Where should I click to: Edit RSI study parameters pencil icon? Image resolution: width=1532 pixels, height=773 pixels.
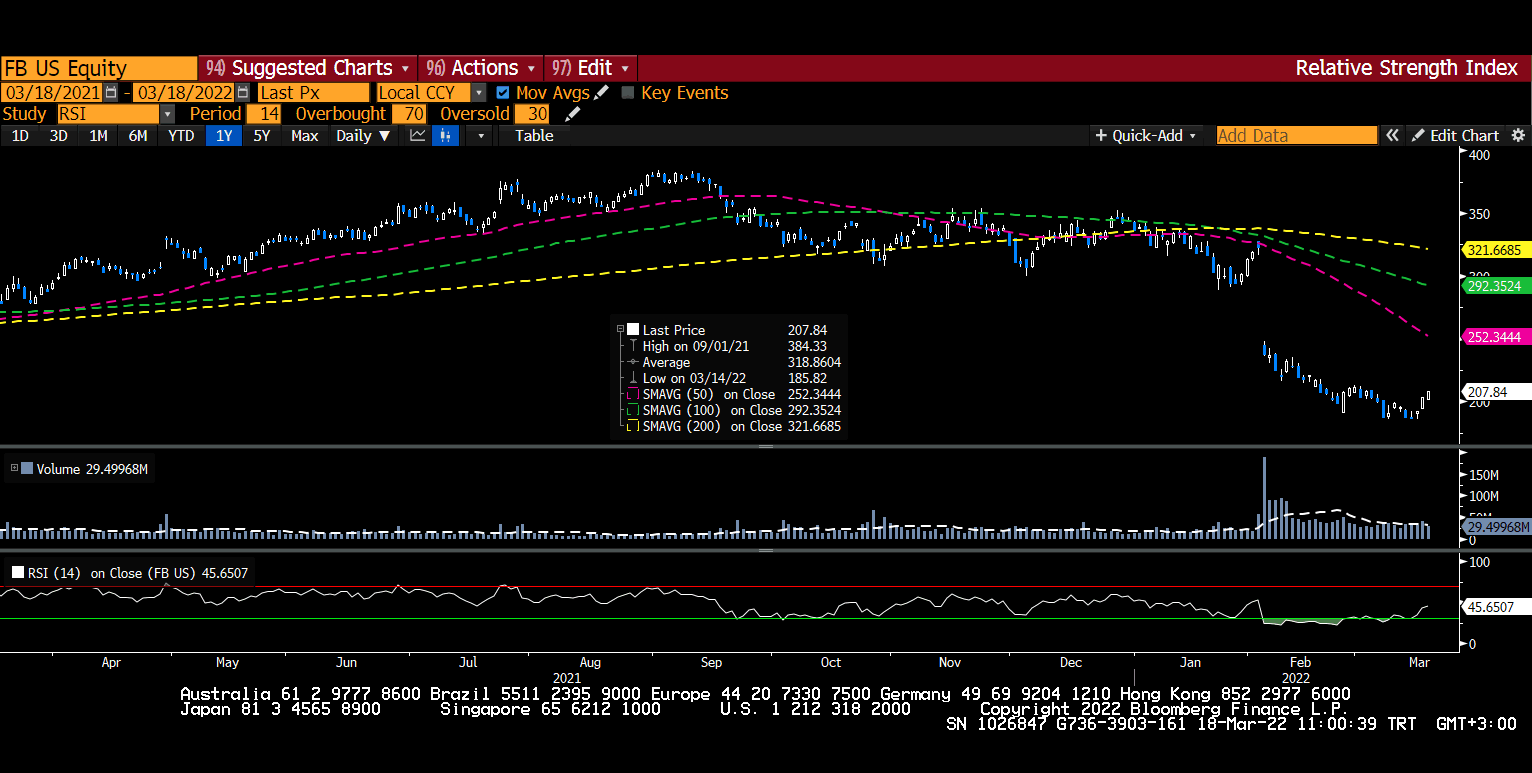point(572,114)
